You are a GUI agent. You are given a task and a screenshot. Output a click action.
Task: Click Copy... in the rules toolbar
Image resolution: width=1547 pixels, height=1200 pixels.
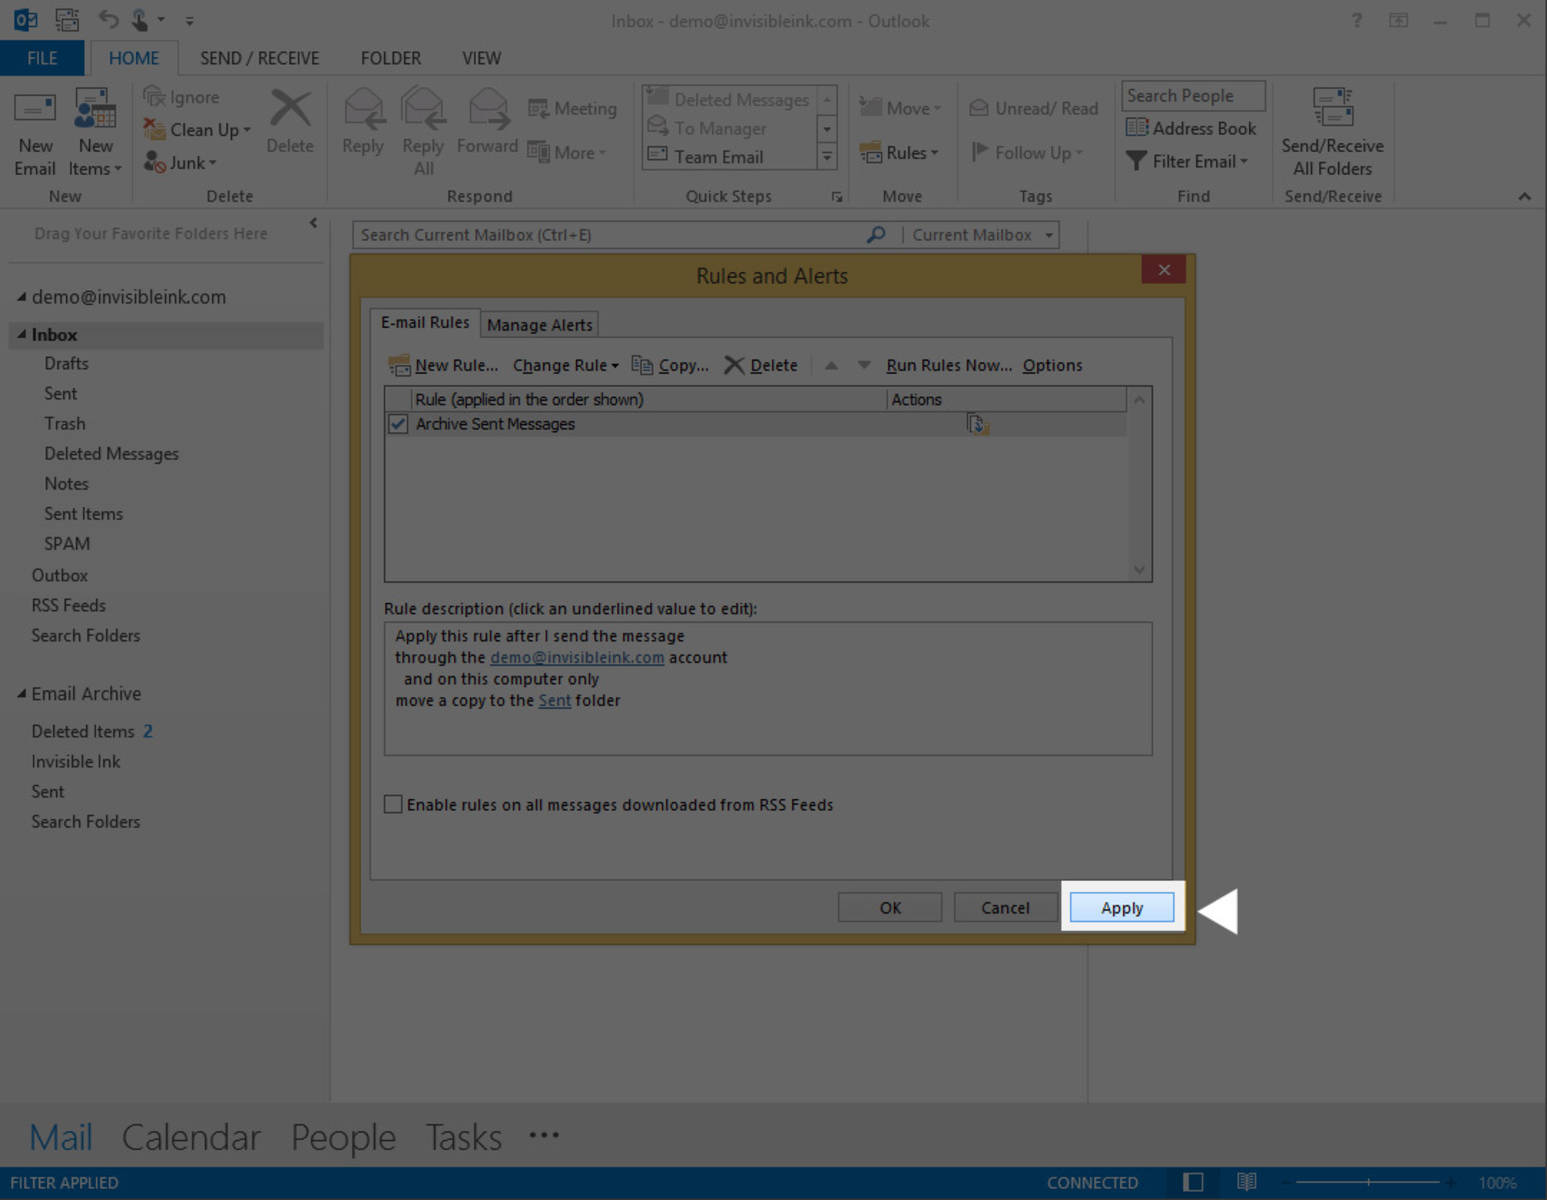pyautogui.click(x=670, y=365)
